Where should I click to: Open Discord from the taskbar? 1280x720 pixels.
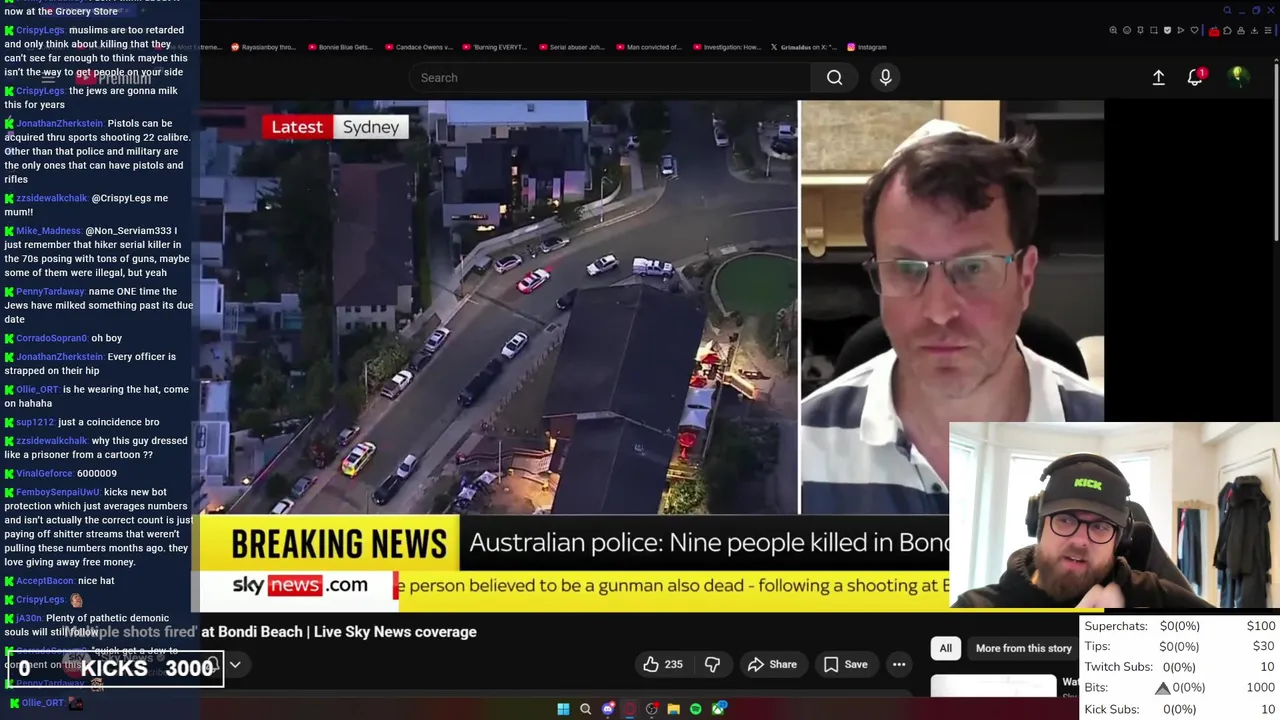click(607, 709)
